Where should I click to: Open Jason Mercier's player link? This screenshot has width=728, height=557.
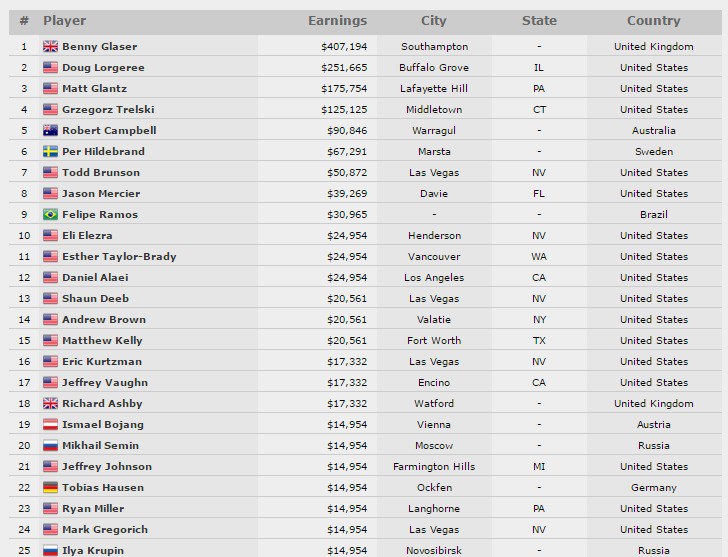pyautogui.click(x=101, y=194)
